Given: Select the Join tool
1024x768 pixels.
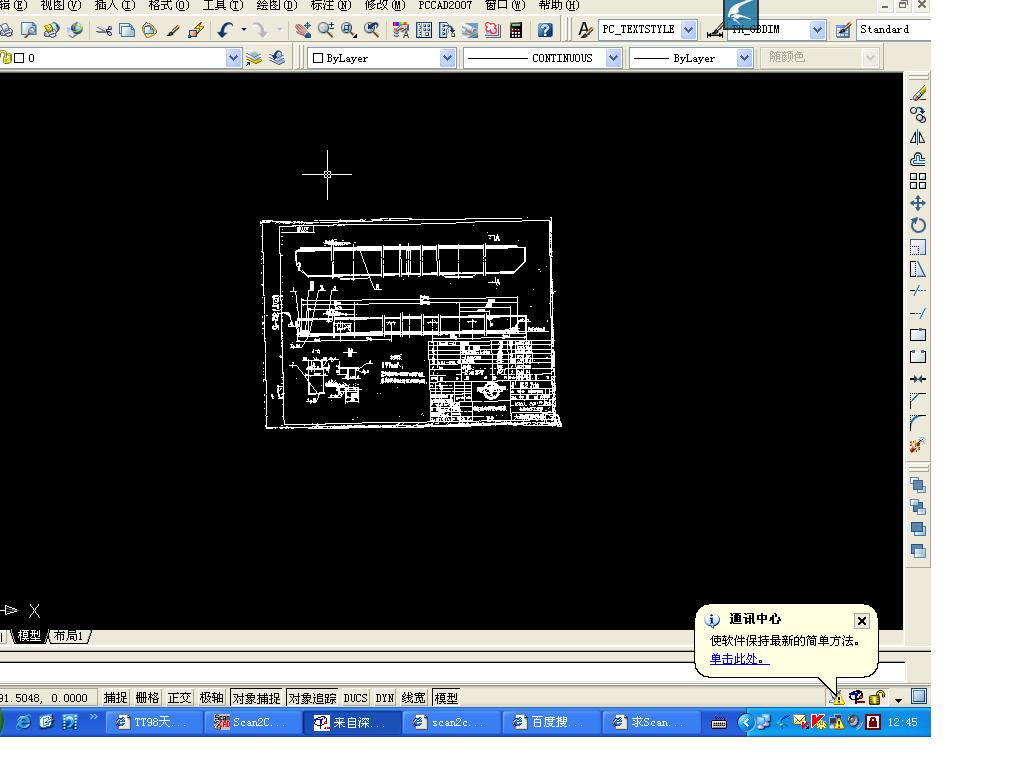Looking at the screenshot, I should pyautogui.click(x=918, y=379).
